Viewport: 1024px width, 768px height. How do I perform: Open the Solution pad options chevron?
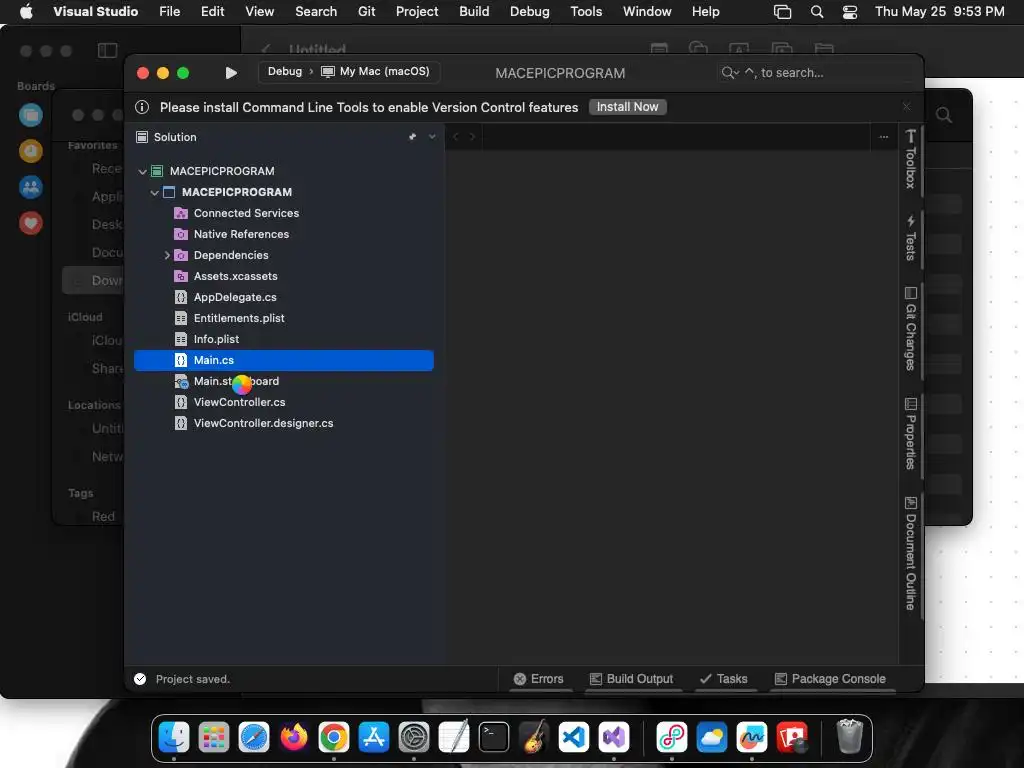coord(432,136)
